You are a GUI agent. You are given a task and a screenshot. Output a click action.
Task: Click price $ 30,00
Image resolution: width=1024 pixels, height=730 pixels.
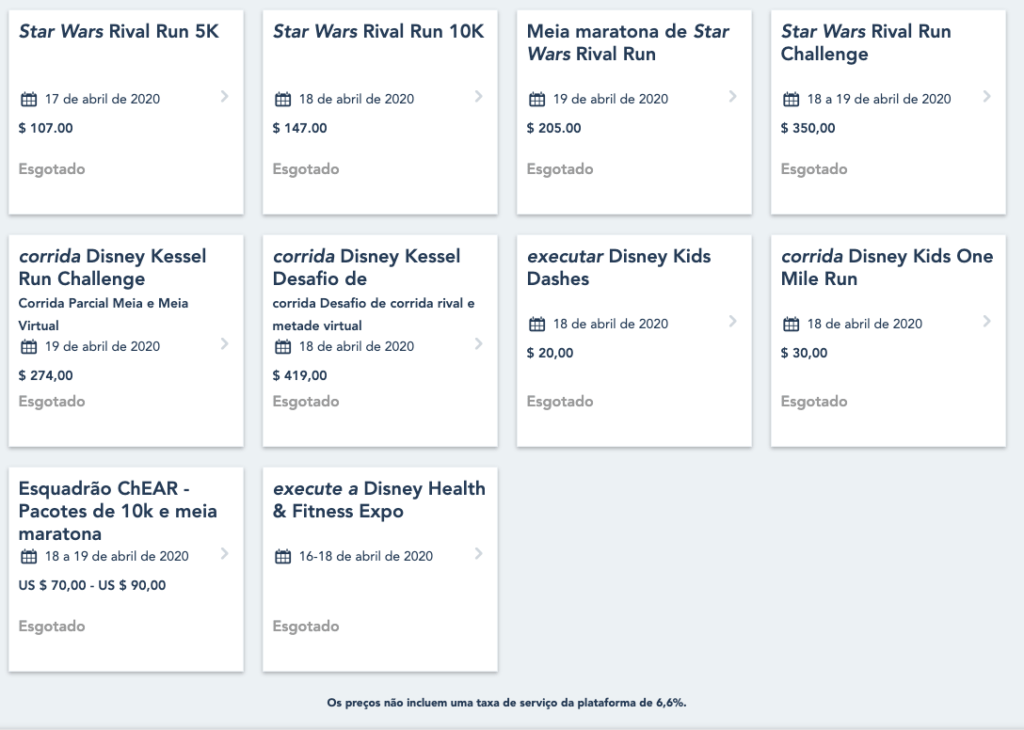tap(804, 353)
